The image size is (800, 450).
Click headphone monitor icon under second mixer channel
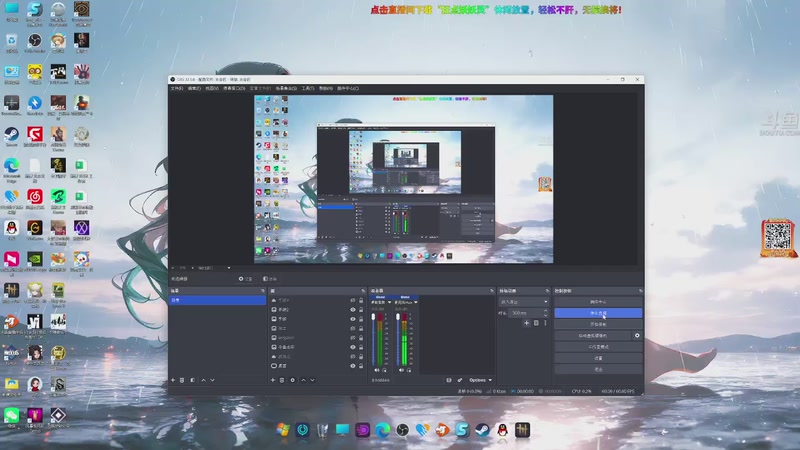point(409,370)
